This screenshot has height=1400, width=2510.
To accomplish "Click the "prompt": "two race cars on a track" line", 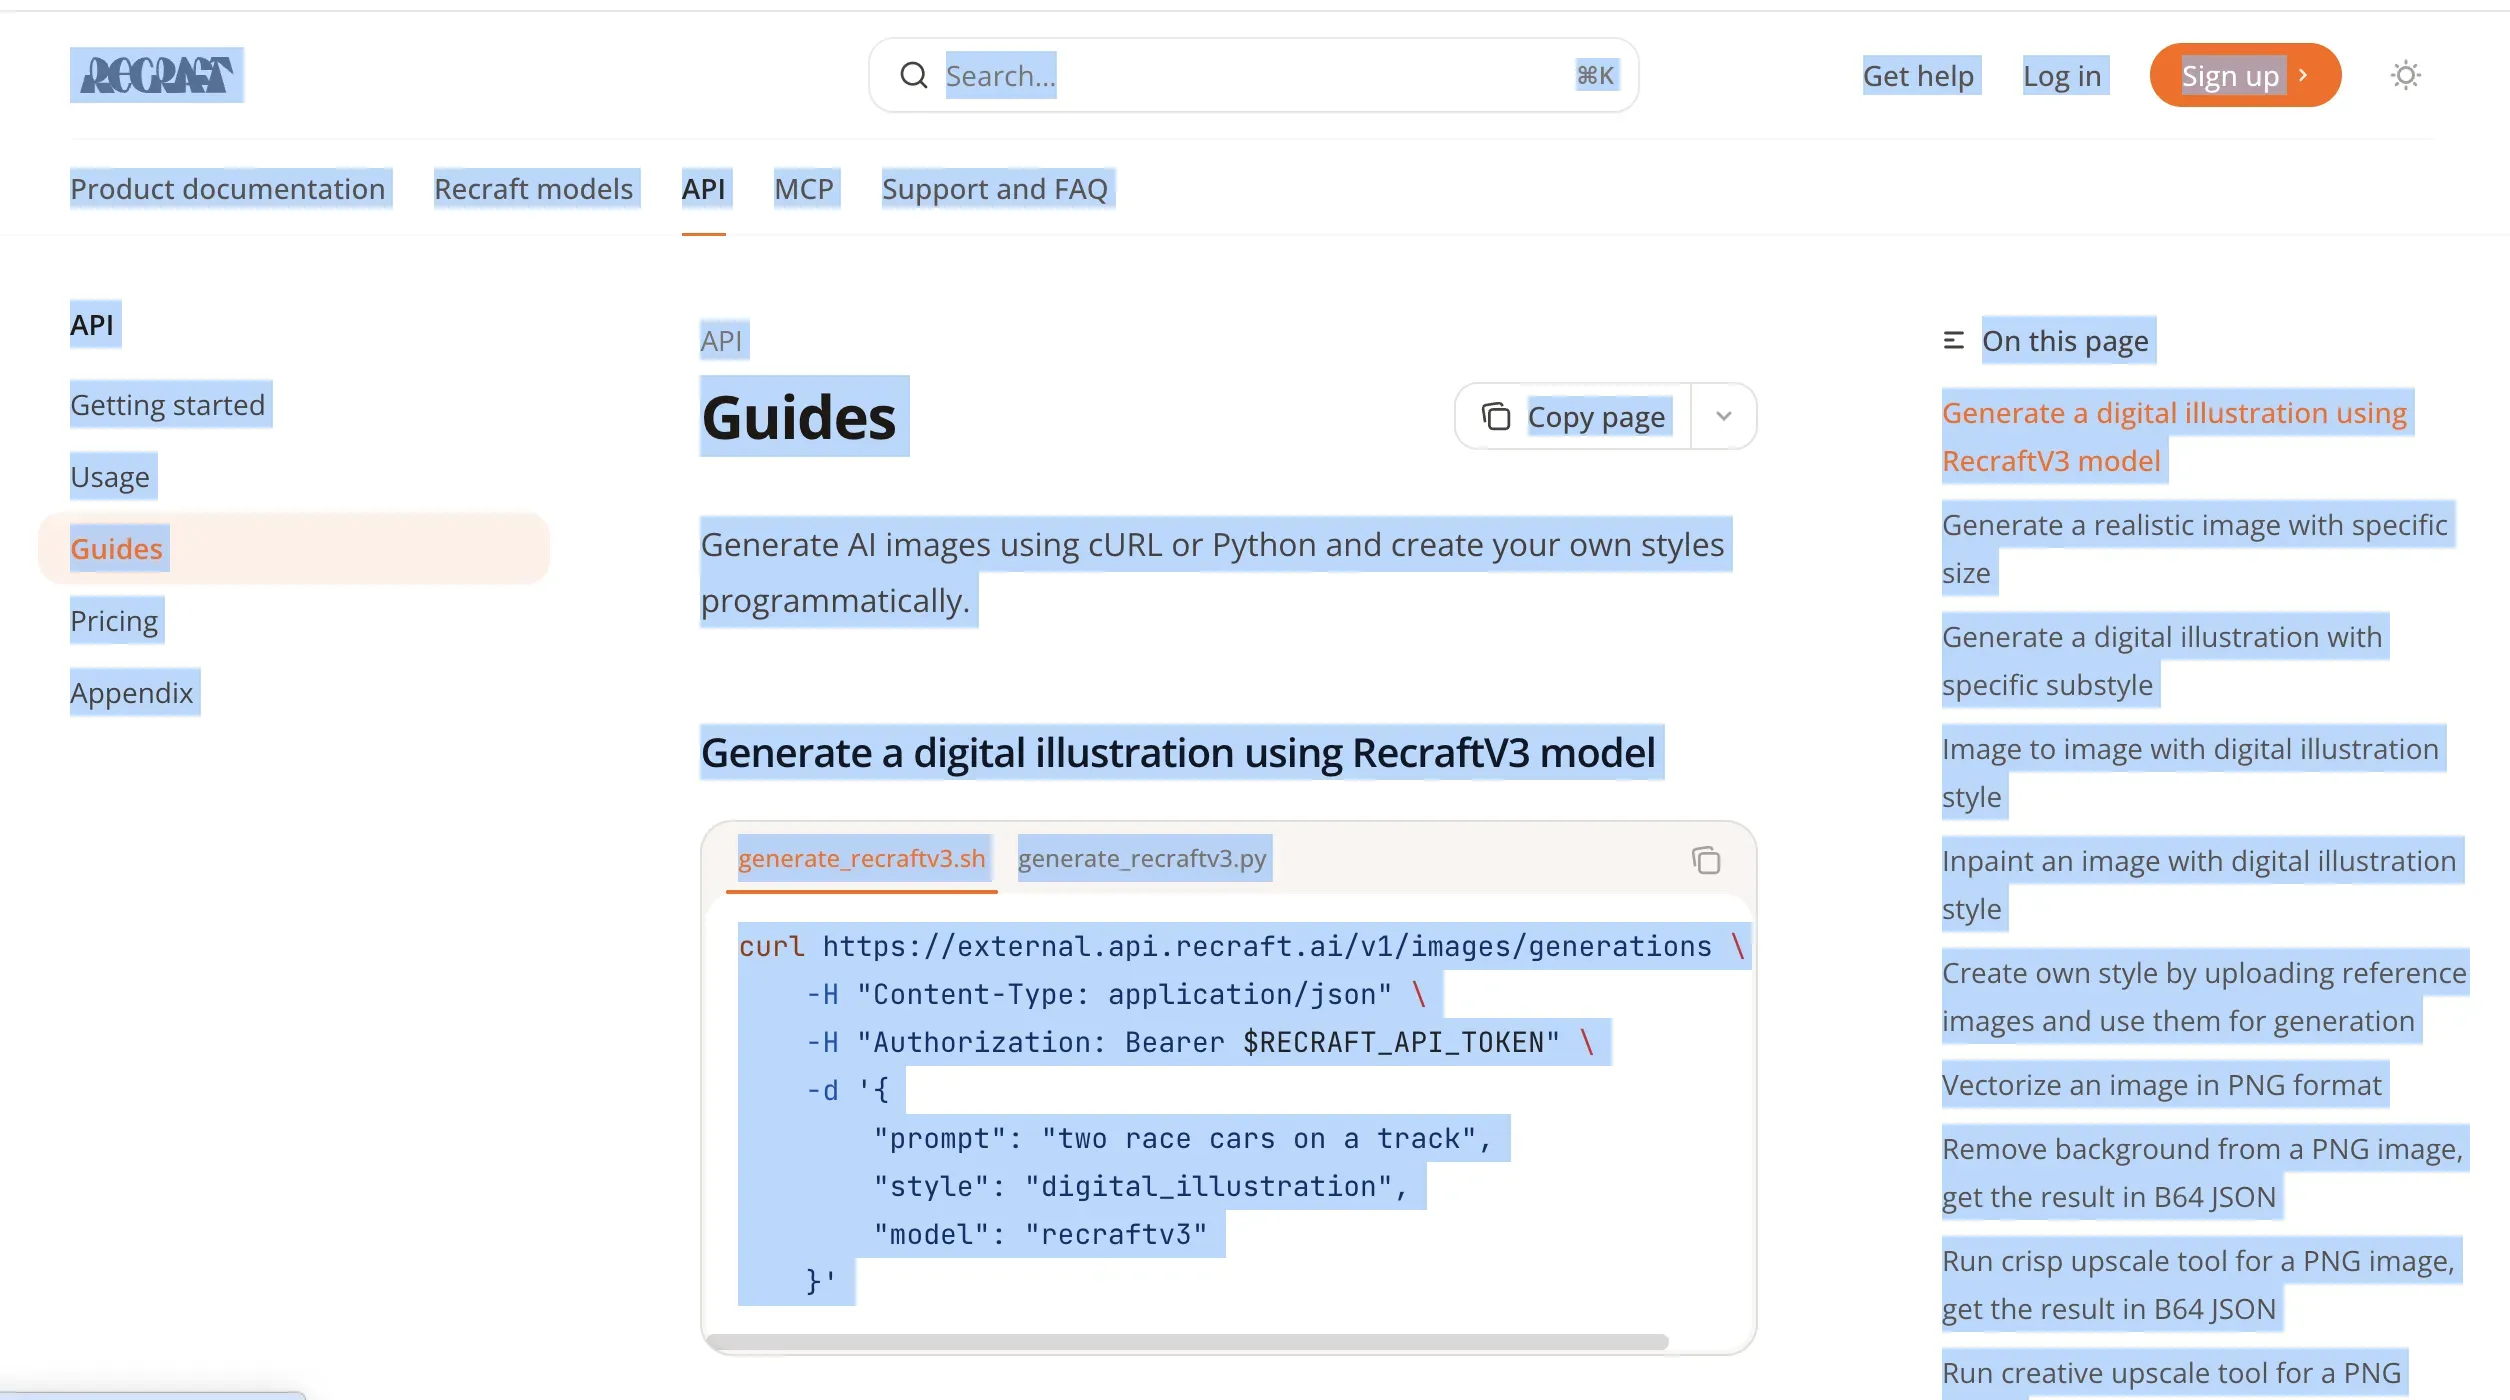I will click(1182, 1138).
